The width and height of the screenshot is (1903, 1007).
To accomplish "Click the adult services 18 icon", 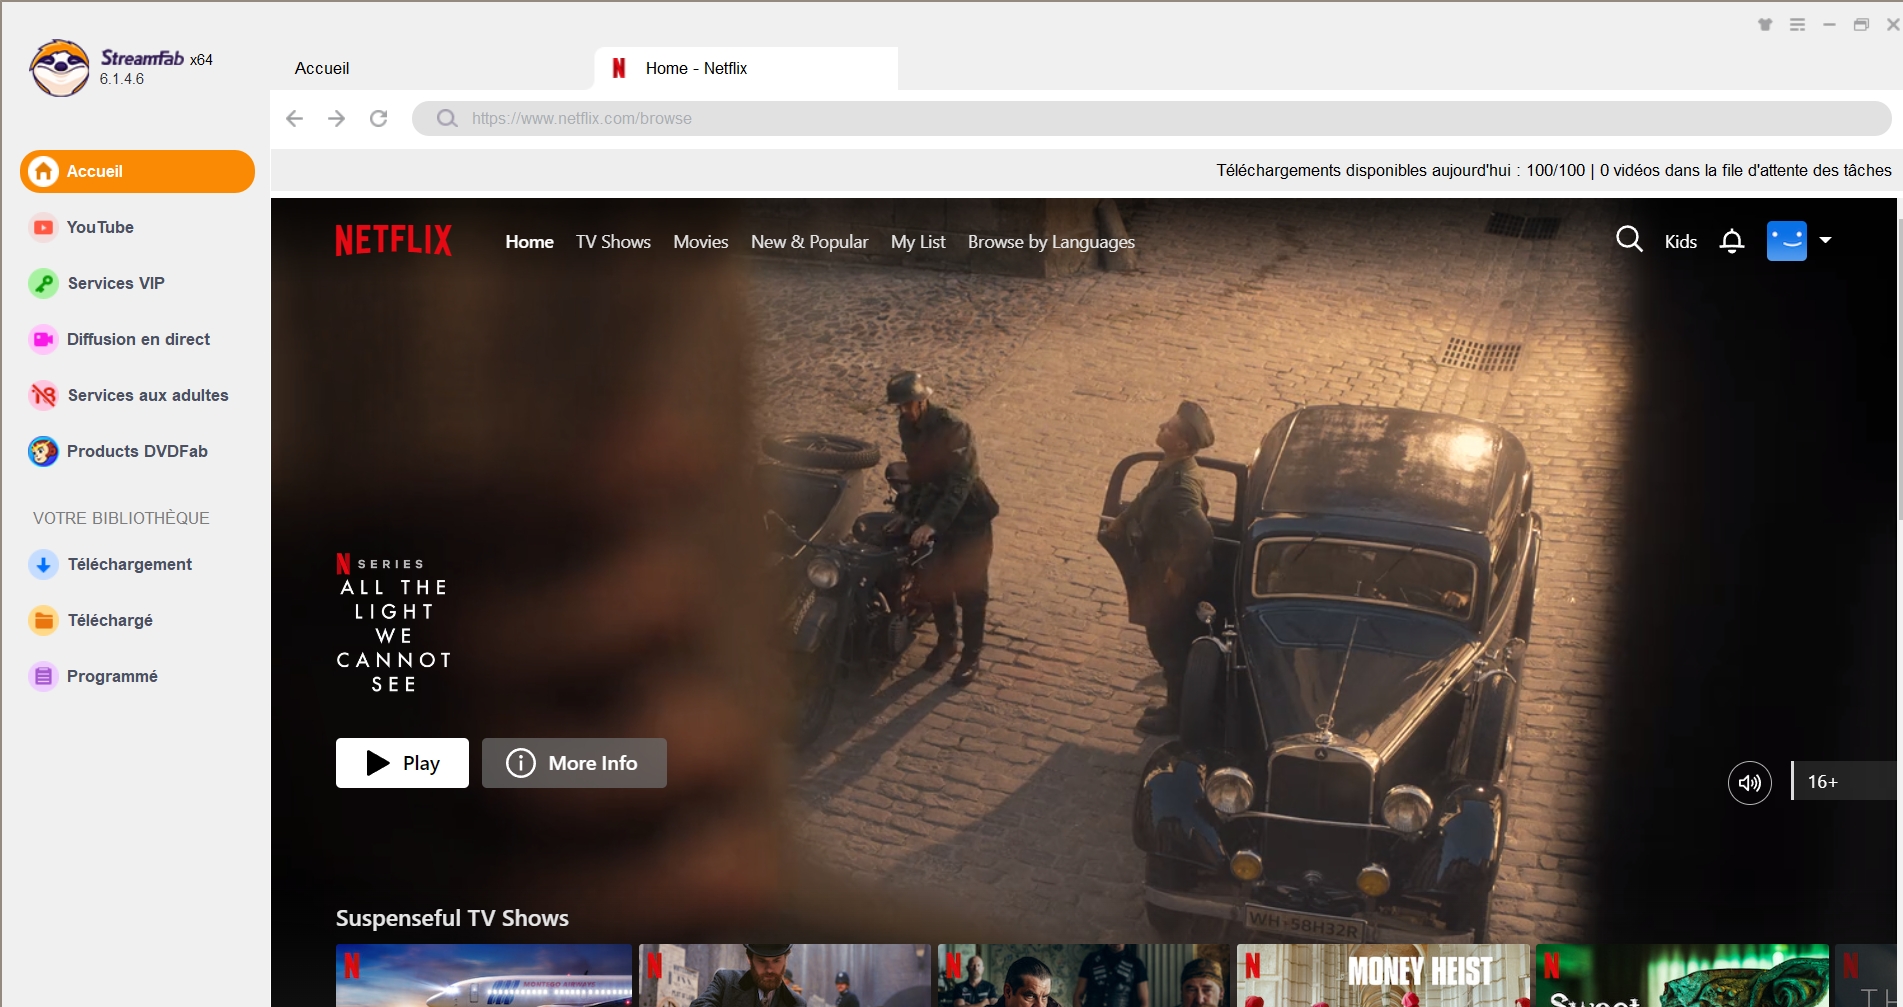I will (x=43, y=395).
